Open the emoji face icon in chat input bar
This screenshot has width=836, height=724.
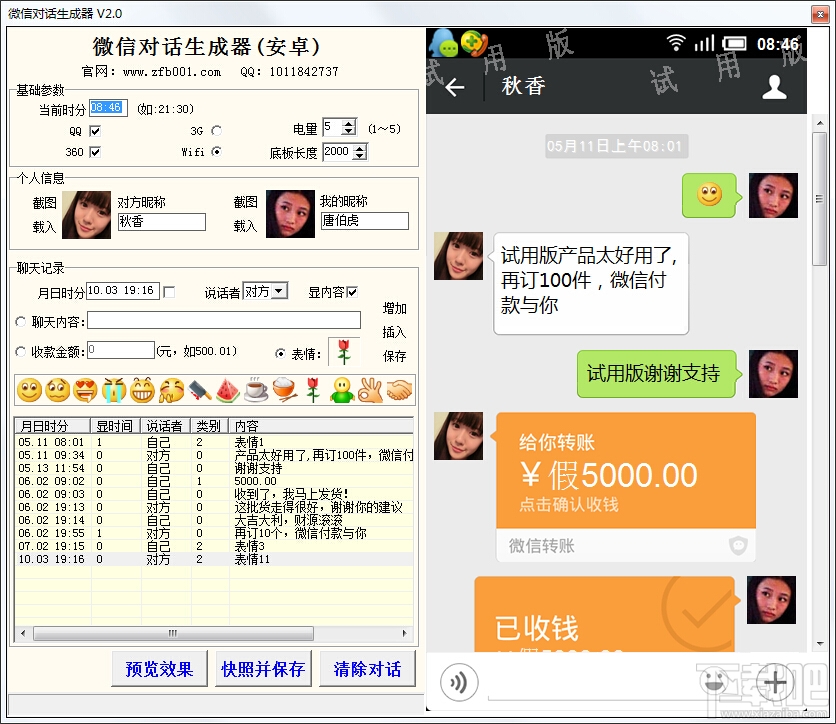(714, 682)
